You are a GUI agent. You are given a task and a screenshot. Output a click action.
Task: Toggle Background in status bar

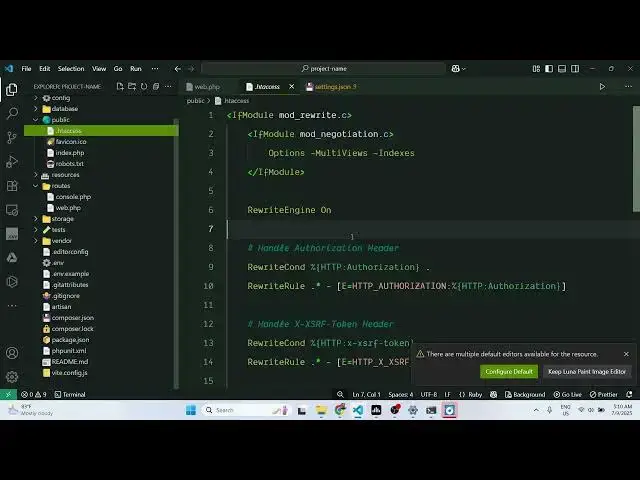coord(525,394)
